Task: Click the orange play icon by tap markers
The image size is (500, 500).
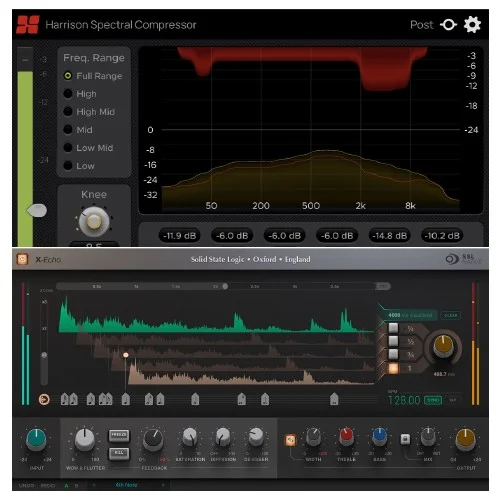Action: pos(44,399)
